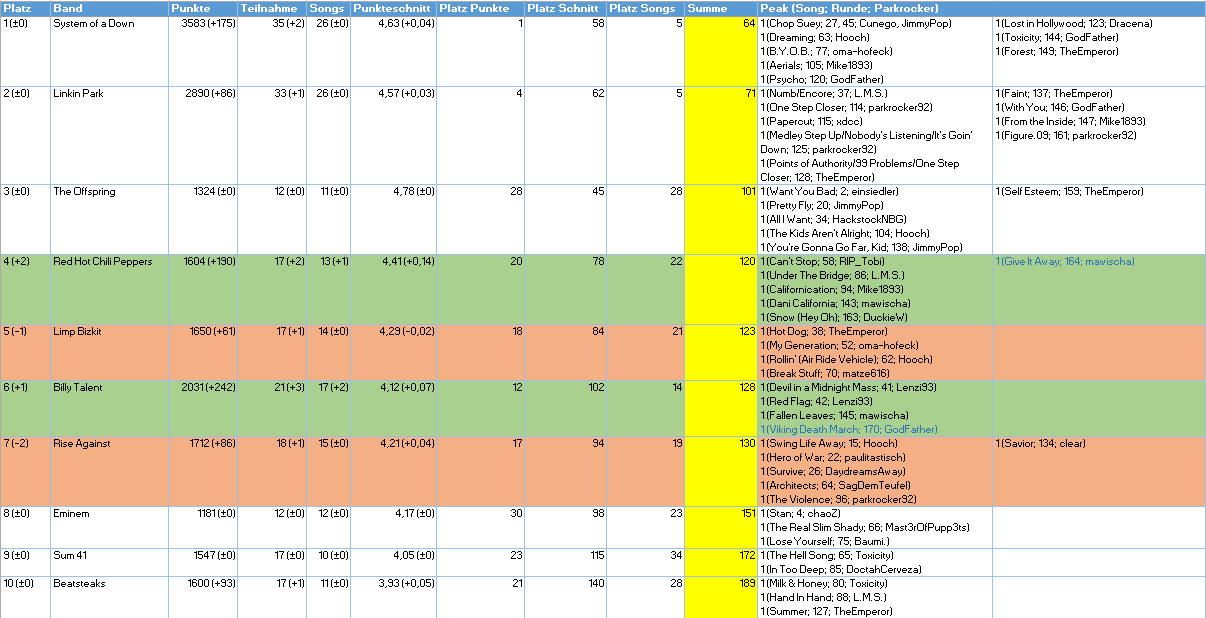Select the 1600 (+93) points cell
The image size is (1206, 618).
202,597
